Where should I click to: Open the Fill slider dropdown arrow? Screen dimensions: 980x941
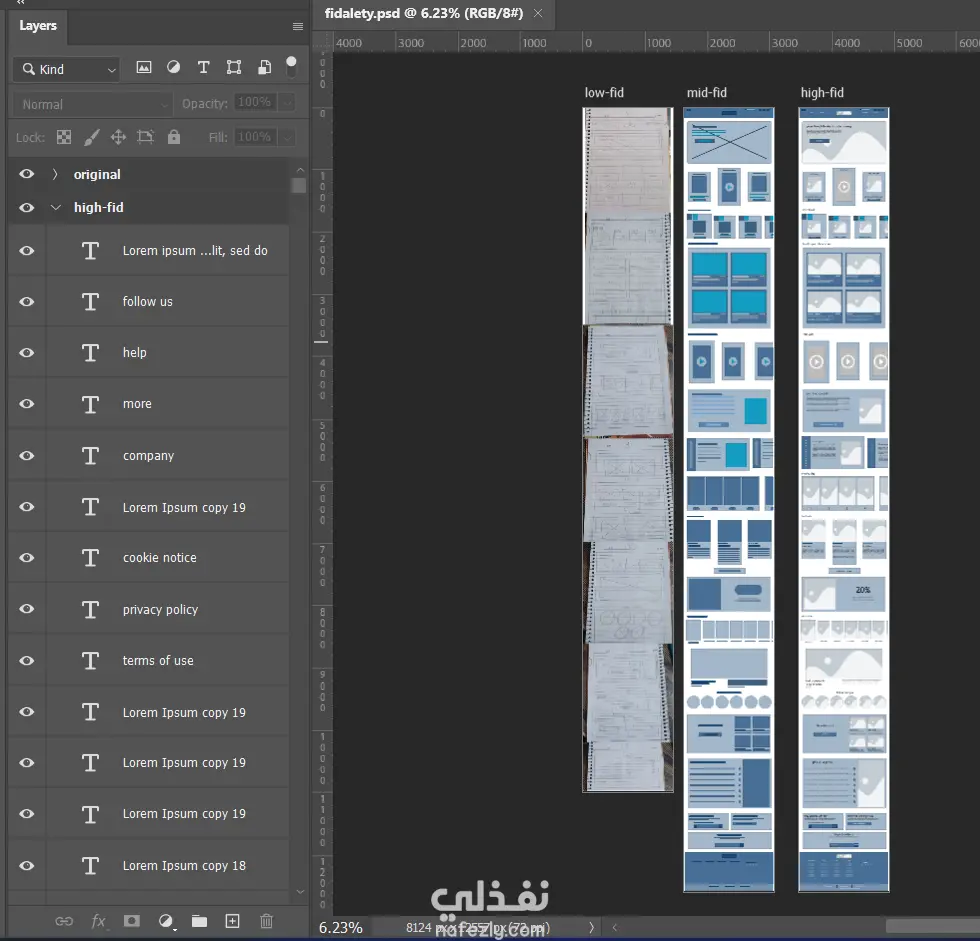coord(287,137)
